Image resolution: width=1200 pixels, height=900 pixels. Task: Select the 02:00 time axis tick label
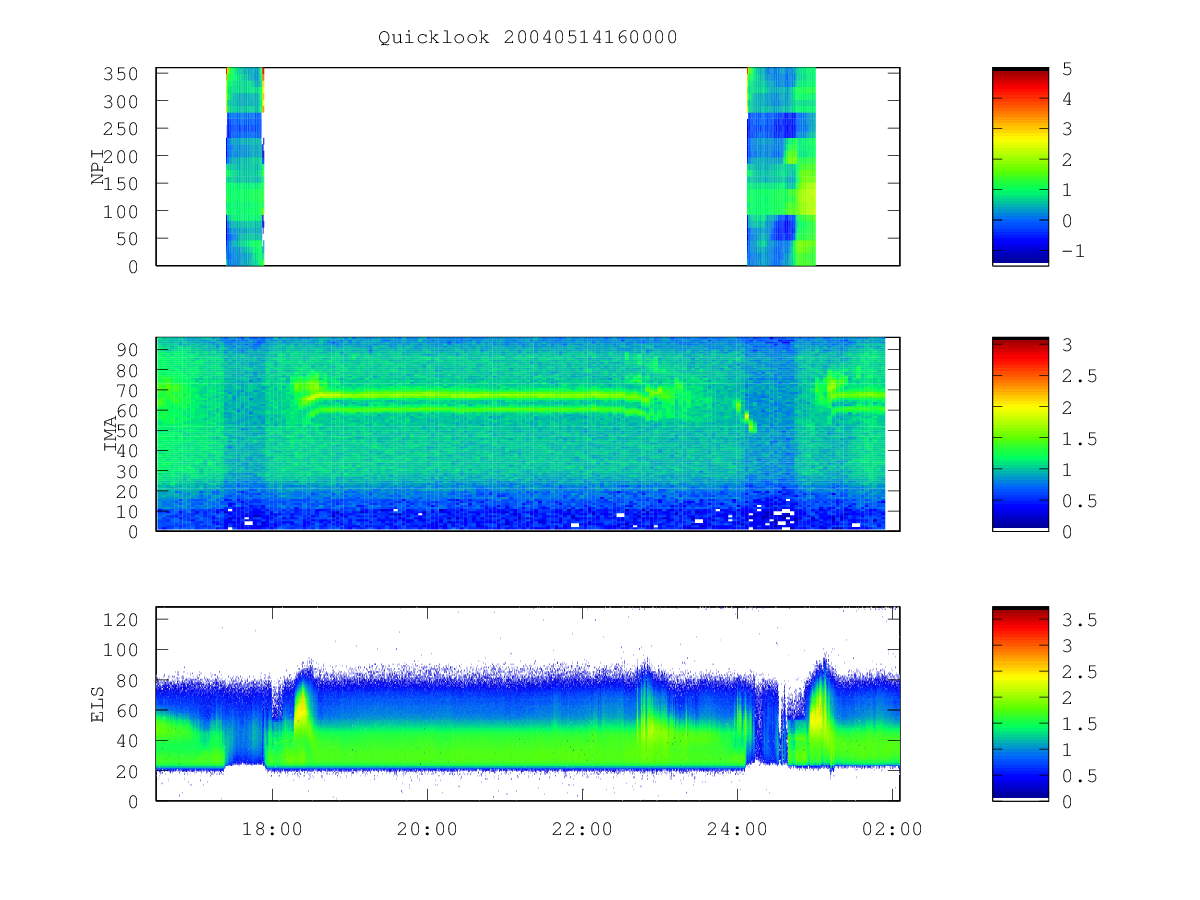click(x=892, y=829)
